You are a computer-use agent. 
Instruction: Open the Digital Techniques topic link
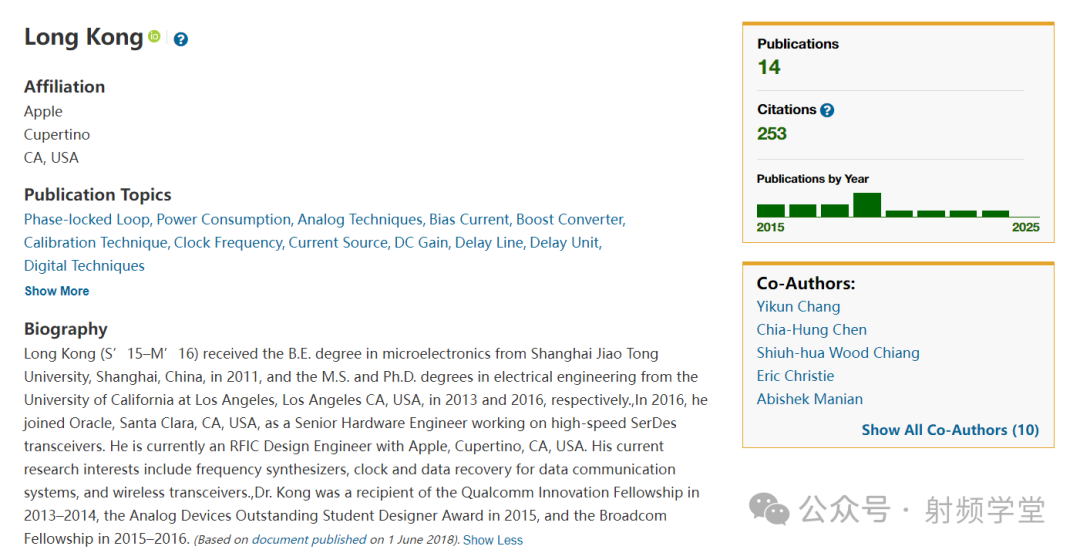point(84,266)
